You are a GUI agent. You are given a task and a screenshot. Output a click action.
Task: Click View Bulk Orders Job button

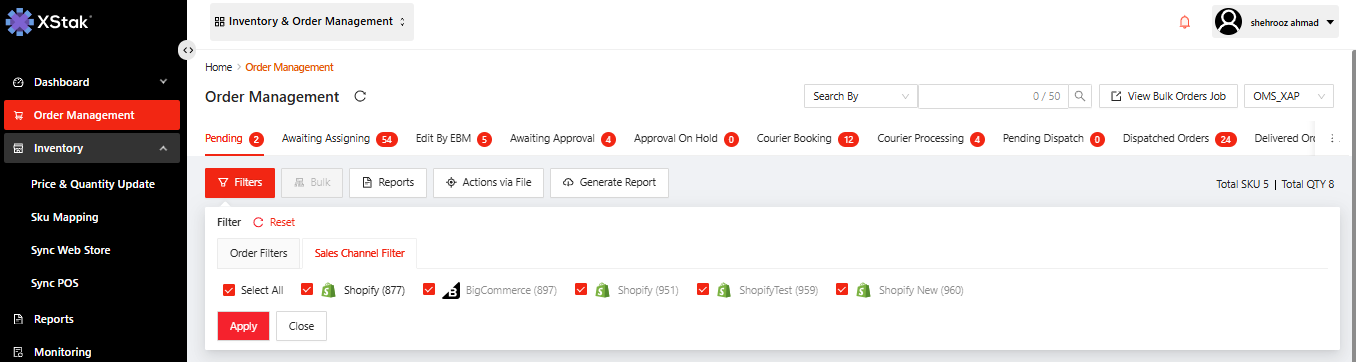(x=1168, y=96)
